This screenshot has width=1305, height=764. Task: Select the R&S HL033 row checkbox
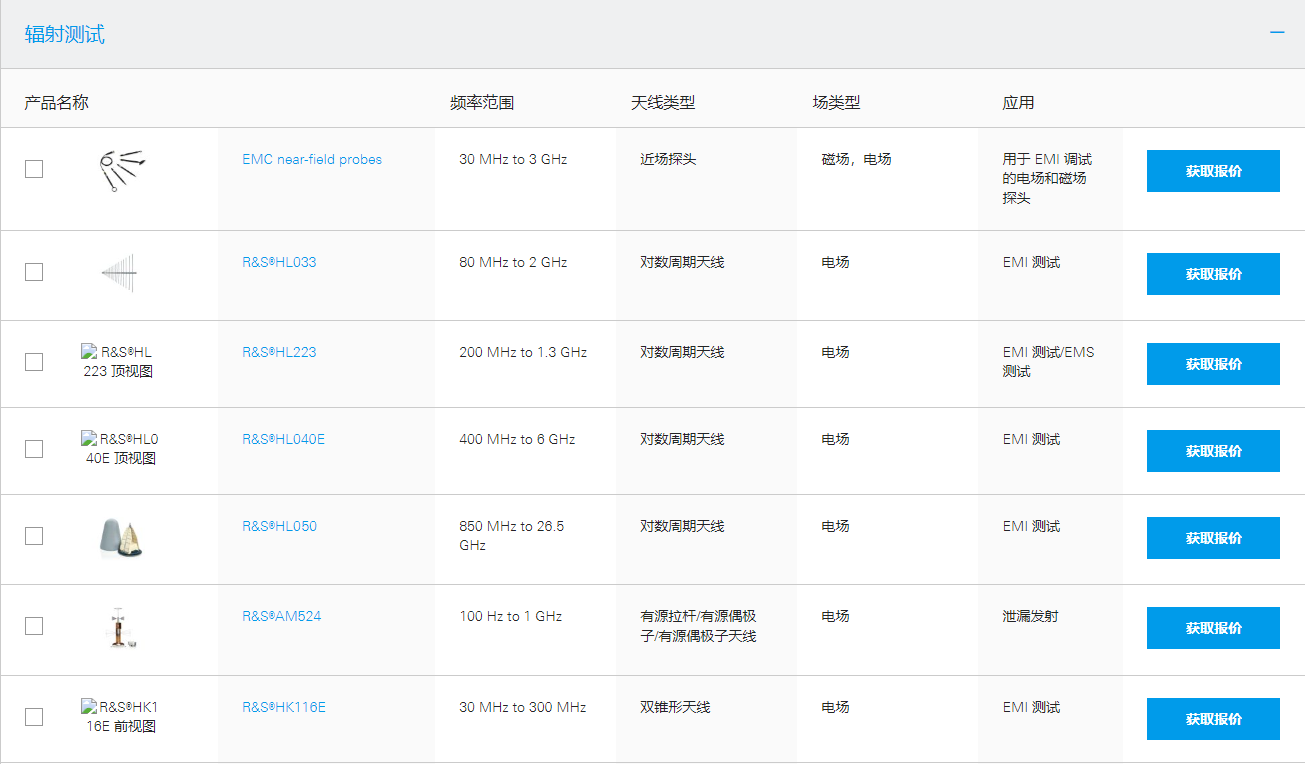[x=34, y=272]
